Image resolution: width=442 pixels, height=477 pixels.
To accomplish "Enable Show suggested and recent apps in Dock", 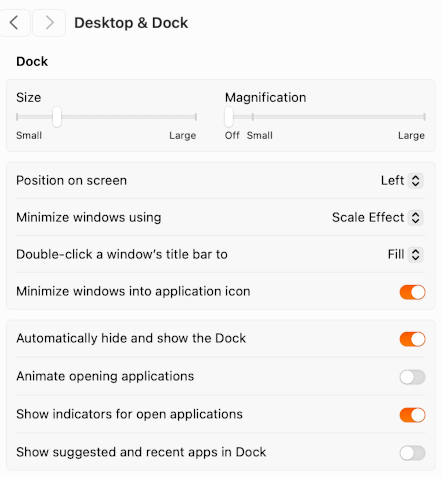I will (412, 453).
